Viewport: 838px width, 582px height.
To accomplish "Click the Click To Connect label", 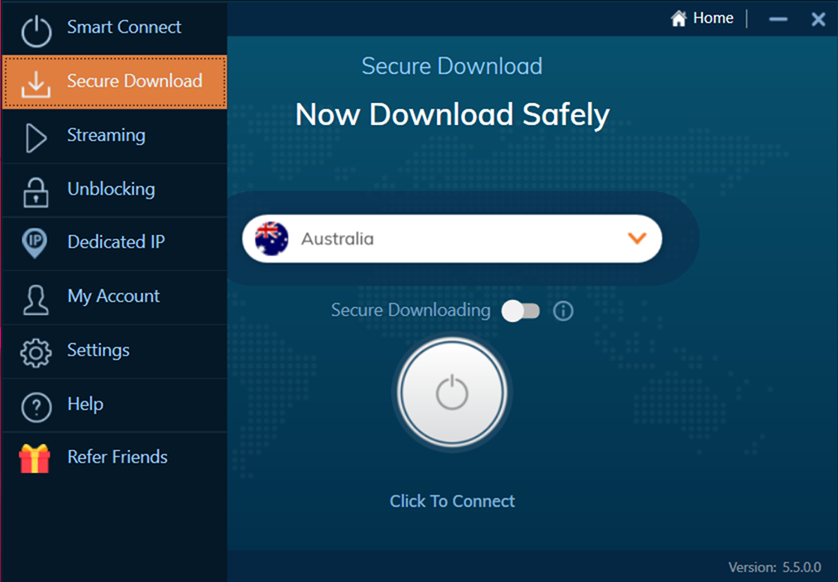I will click(452, 501).
